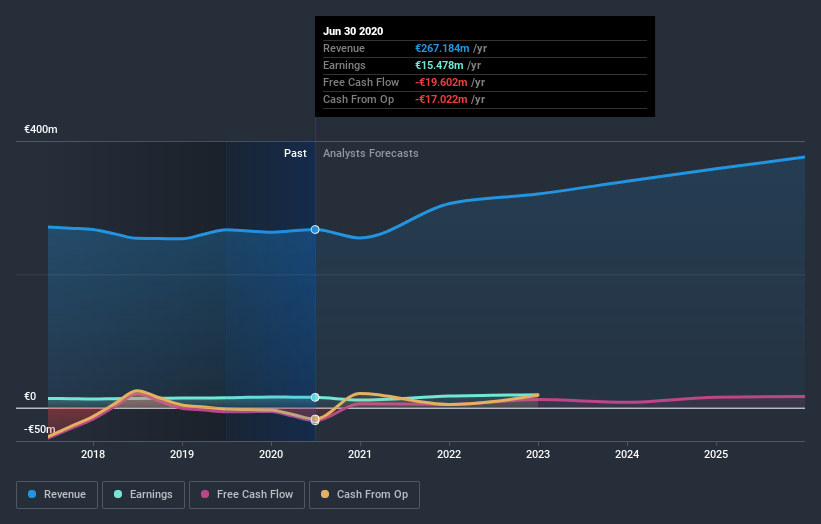Click the Cash From Op marker at Jun 2020

coord(315,419)
